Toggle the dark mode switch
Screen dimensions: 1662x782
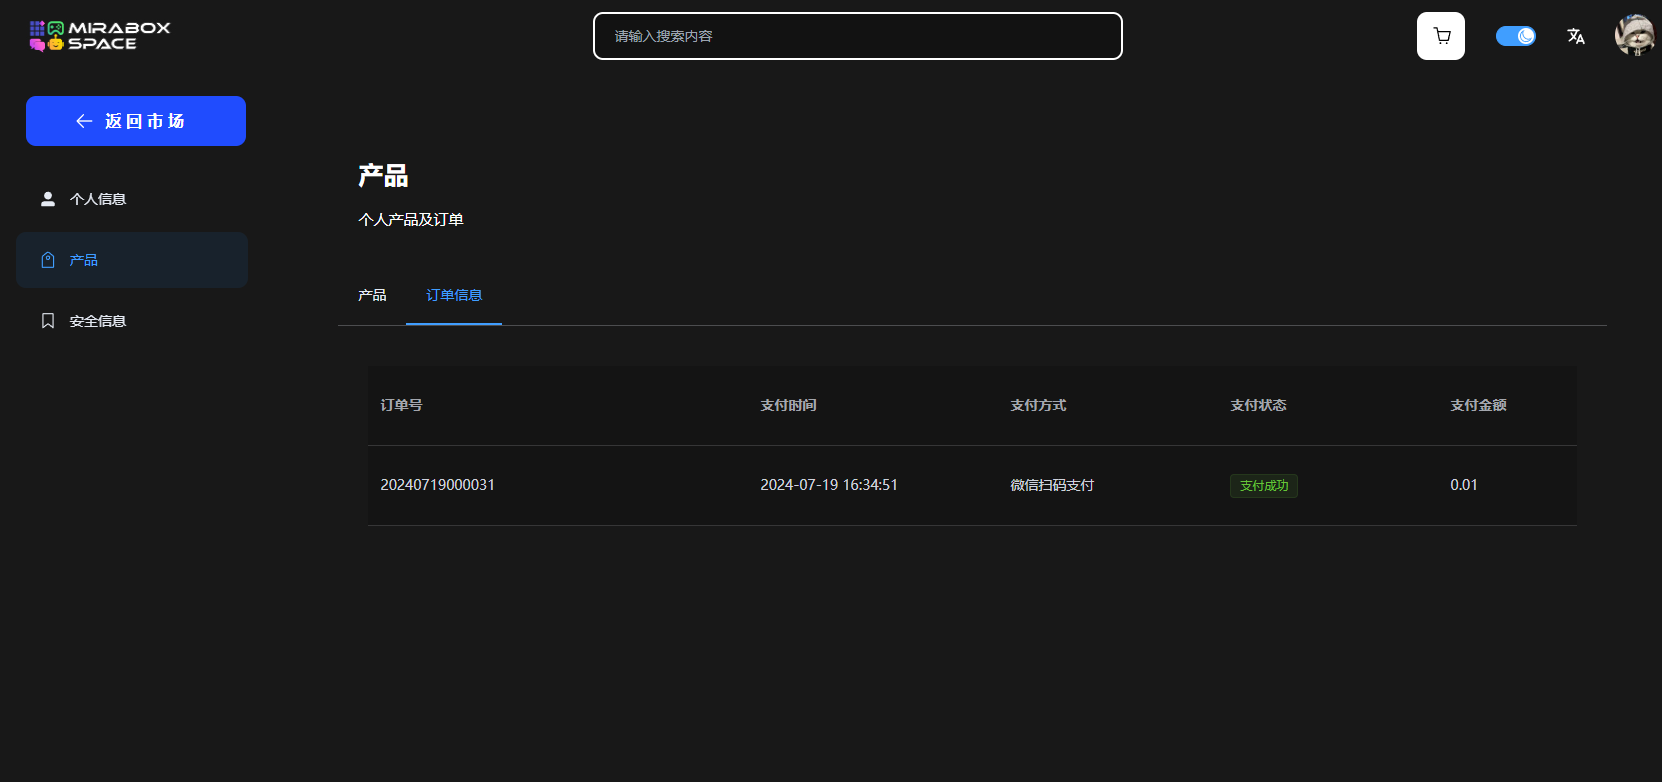click(1516, 36)
